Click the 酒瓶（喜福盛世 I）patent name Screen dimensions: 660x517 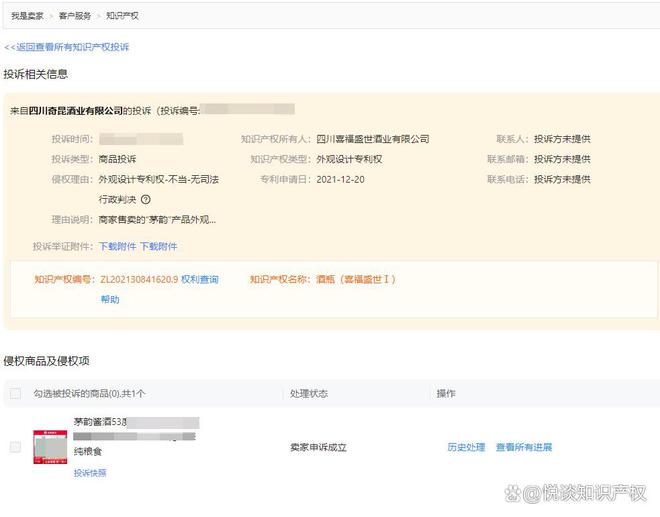[356, 279]
